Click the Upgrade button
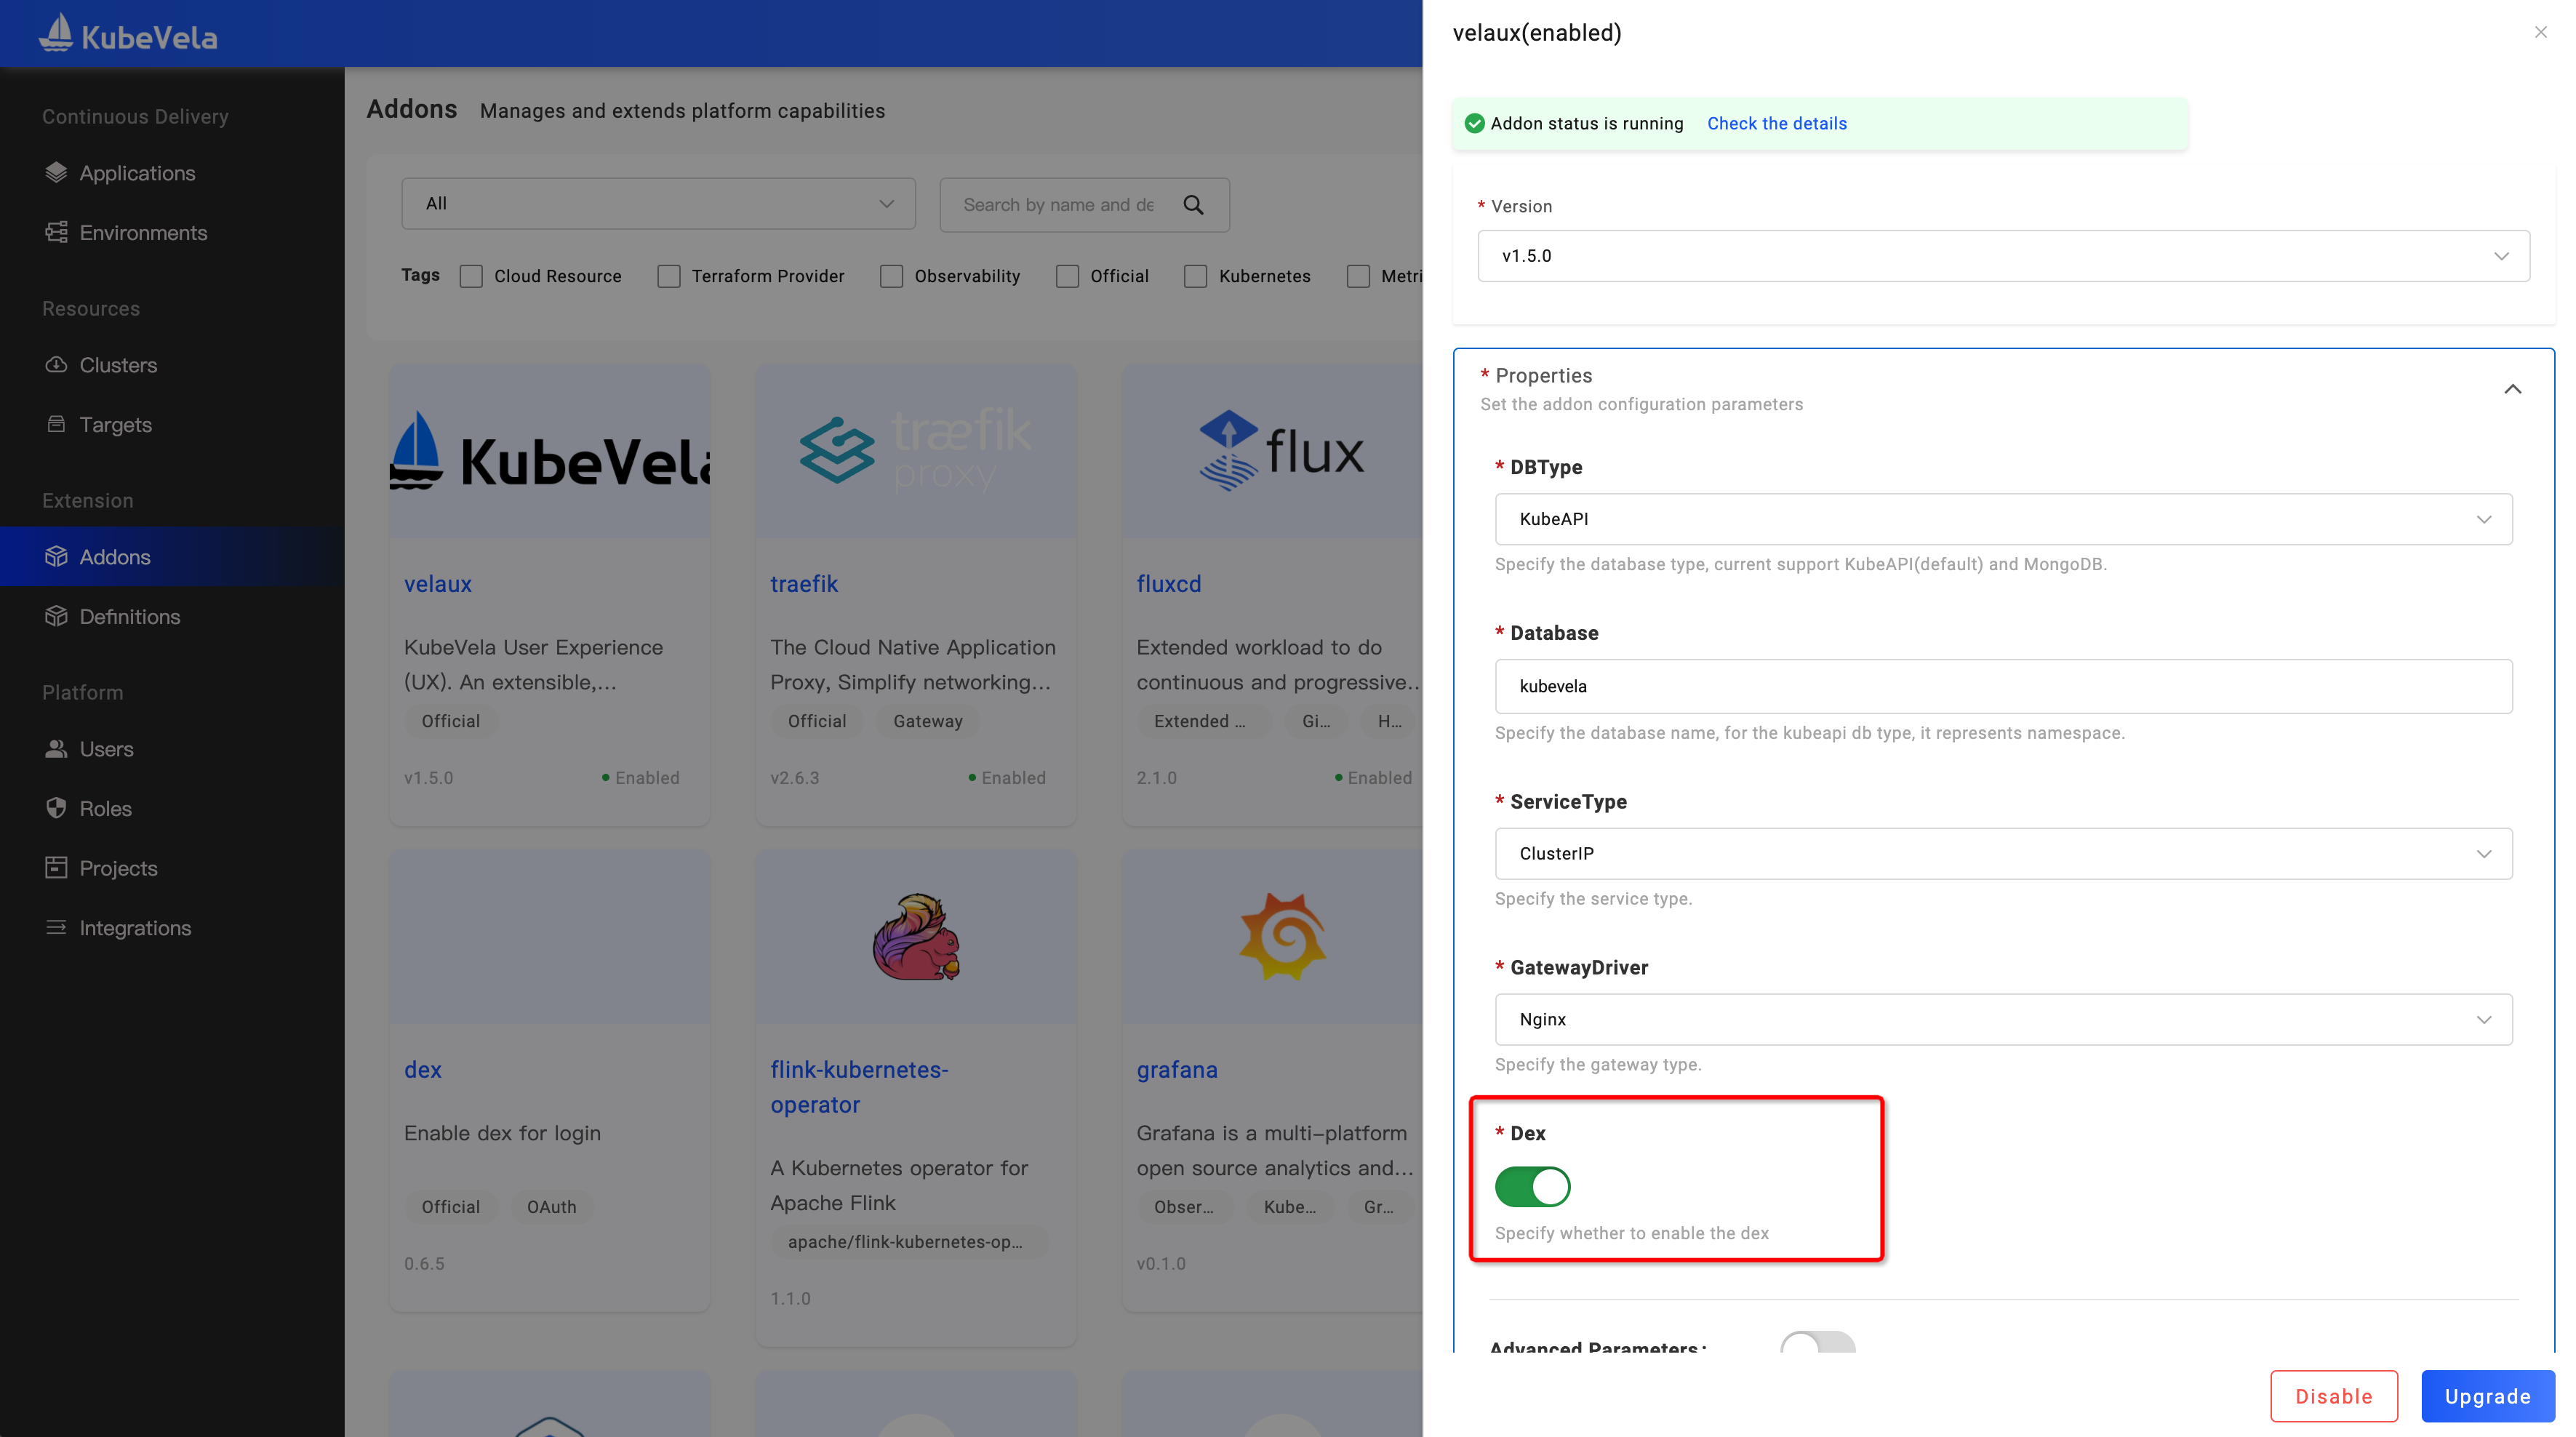This screenshot has width=2576, height=1437. click(2487, 1396)
